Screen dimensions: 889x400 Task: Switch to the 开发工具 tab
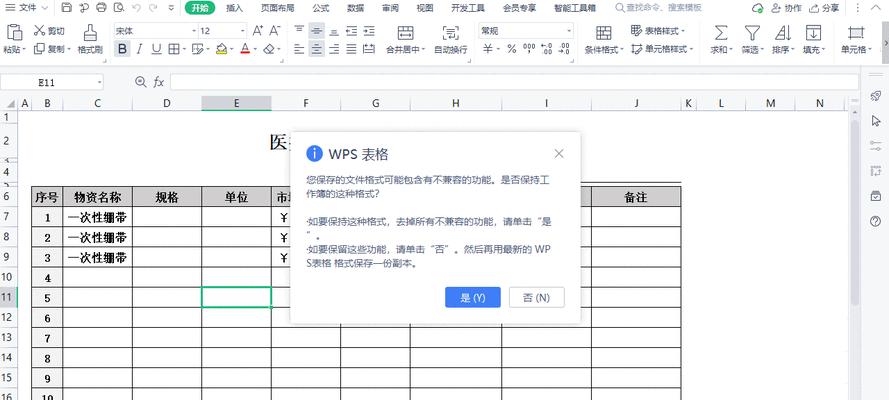468,8
